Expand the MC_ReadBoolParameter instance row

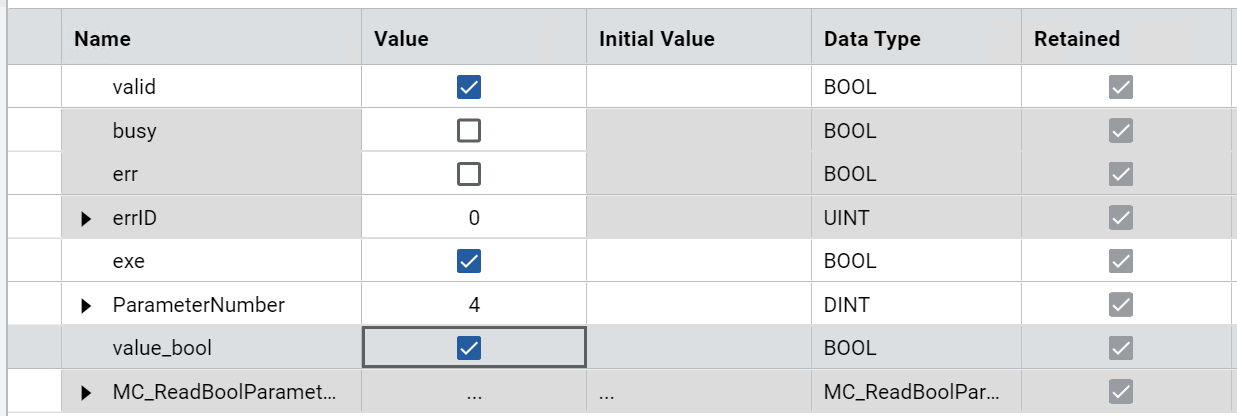(x=86, y=392)
